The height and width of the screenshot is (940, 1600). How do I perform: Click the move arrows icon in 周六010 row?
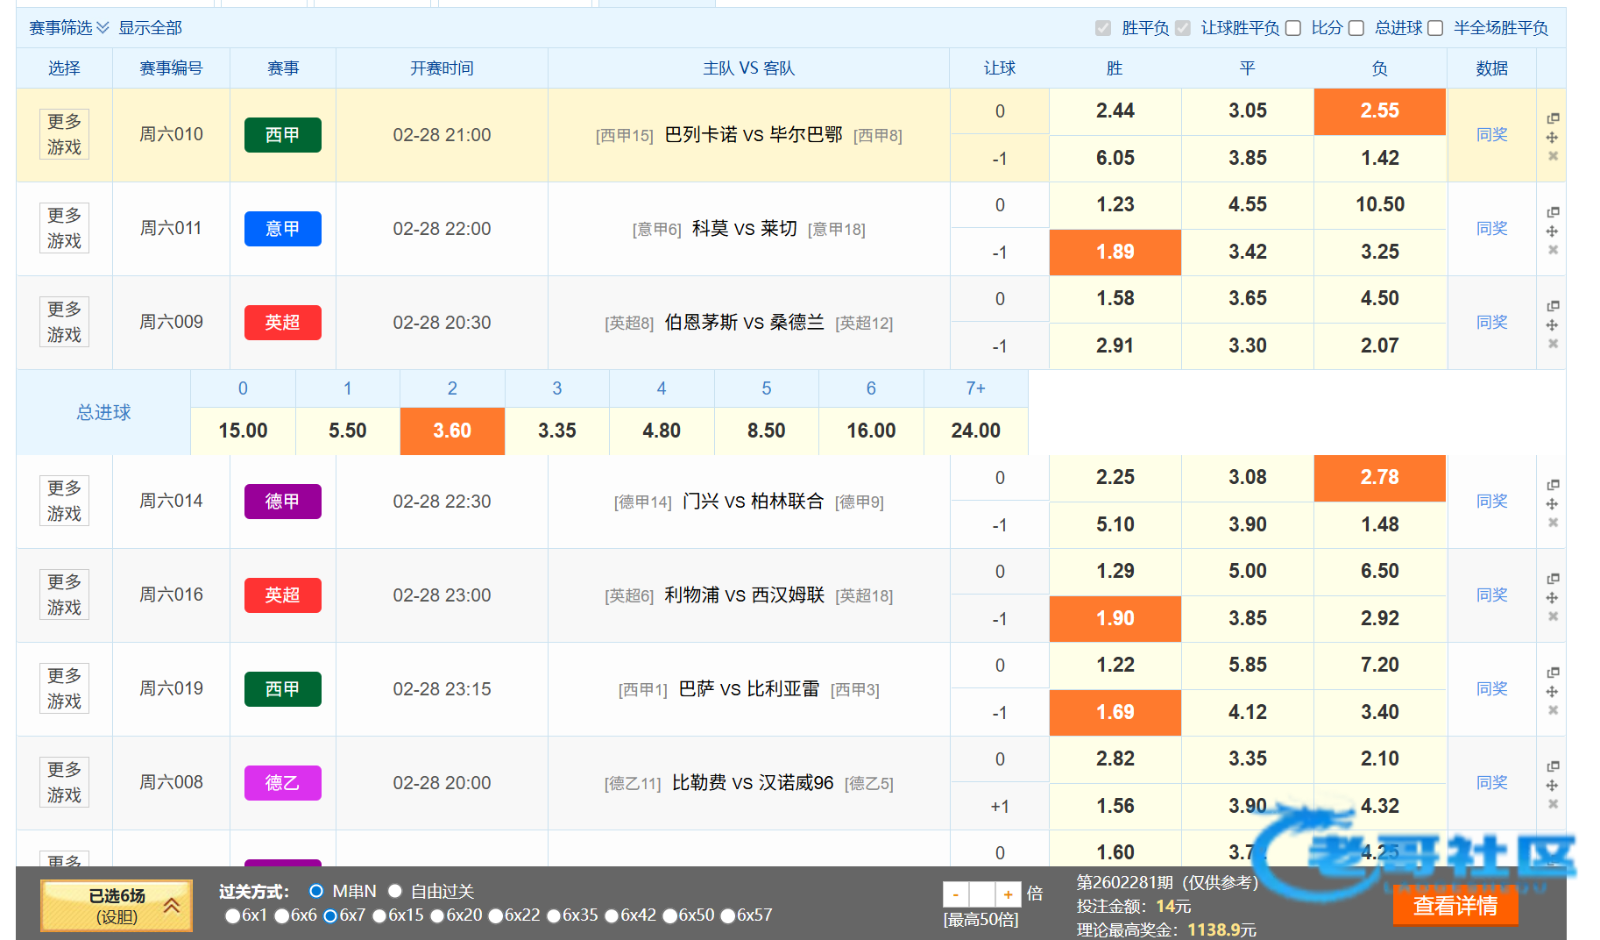click(x=1552, y=137)
